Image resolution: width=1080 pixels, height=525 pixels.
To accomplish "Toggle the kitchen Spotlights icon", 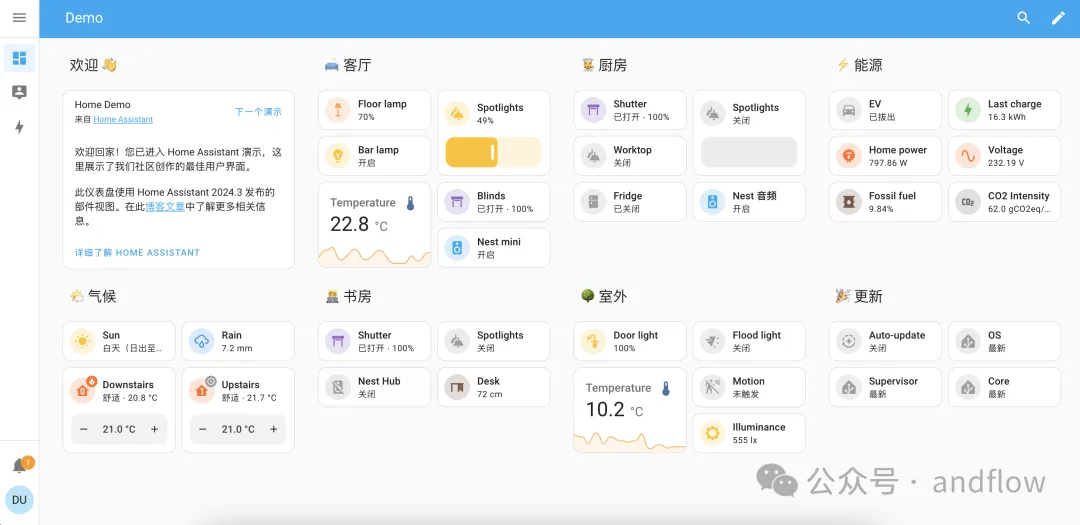I will 713,114.
